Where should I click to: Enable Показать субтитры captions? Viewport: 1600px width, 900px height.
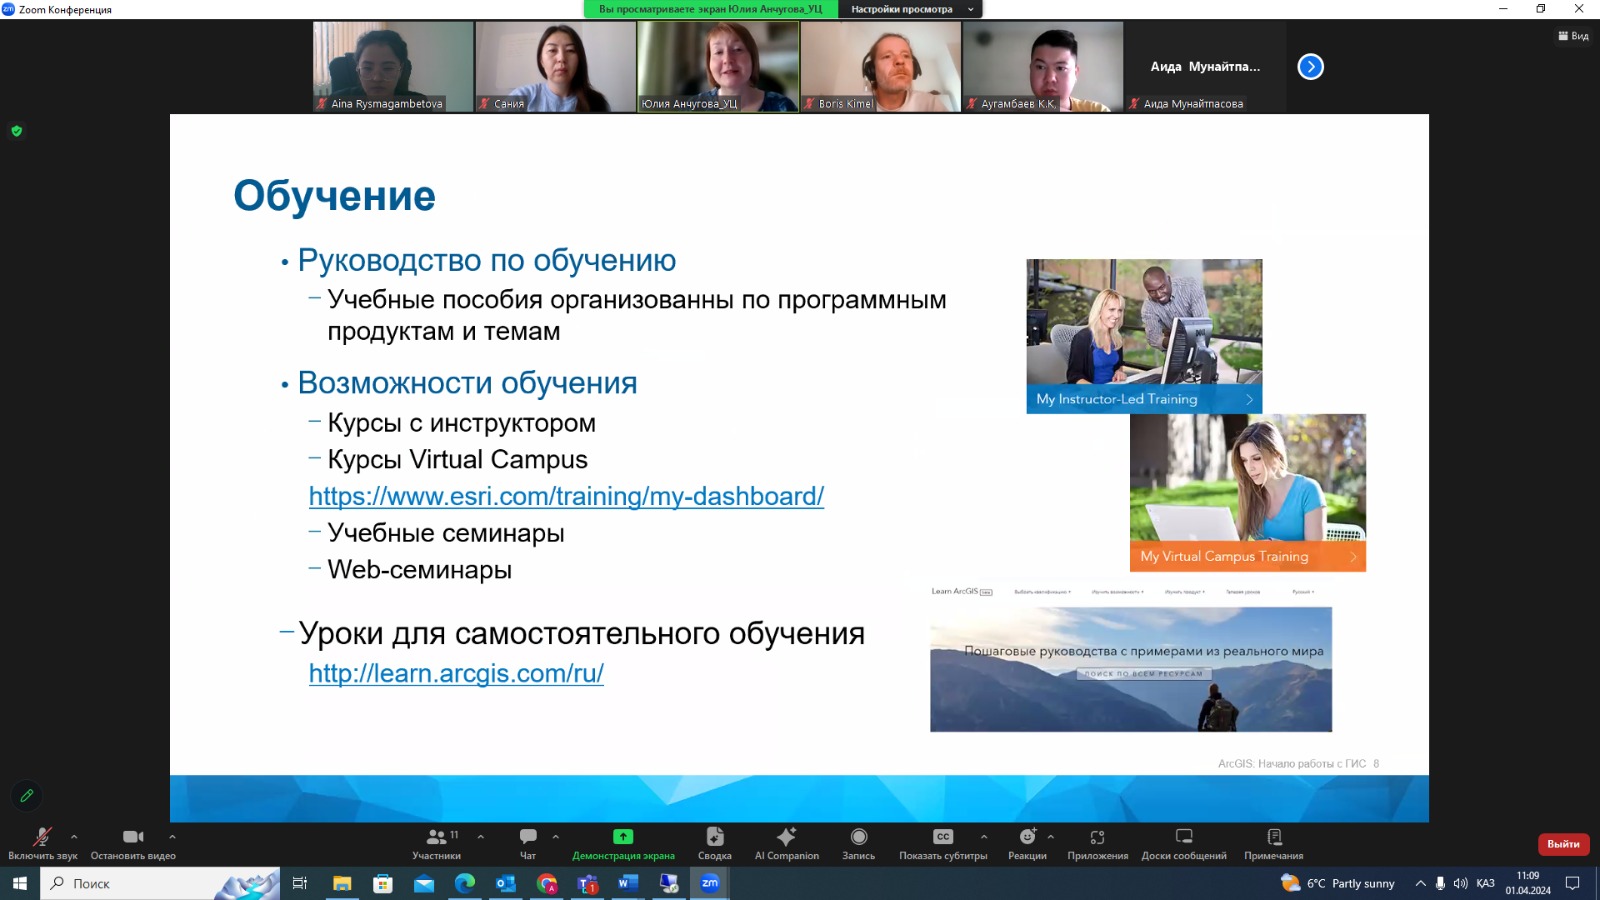tap(943, 843)
